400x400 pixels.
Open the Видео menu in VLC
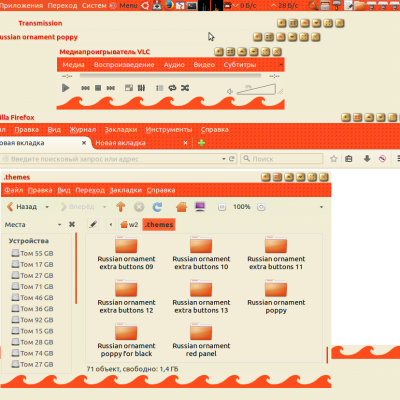pos(204,65)
